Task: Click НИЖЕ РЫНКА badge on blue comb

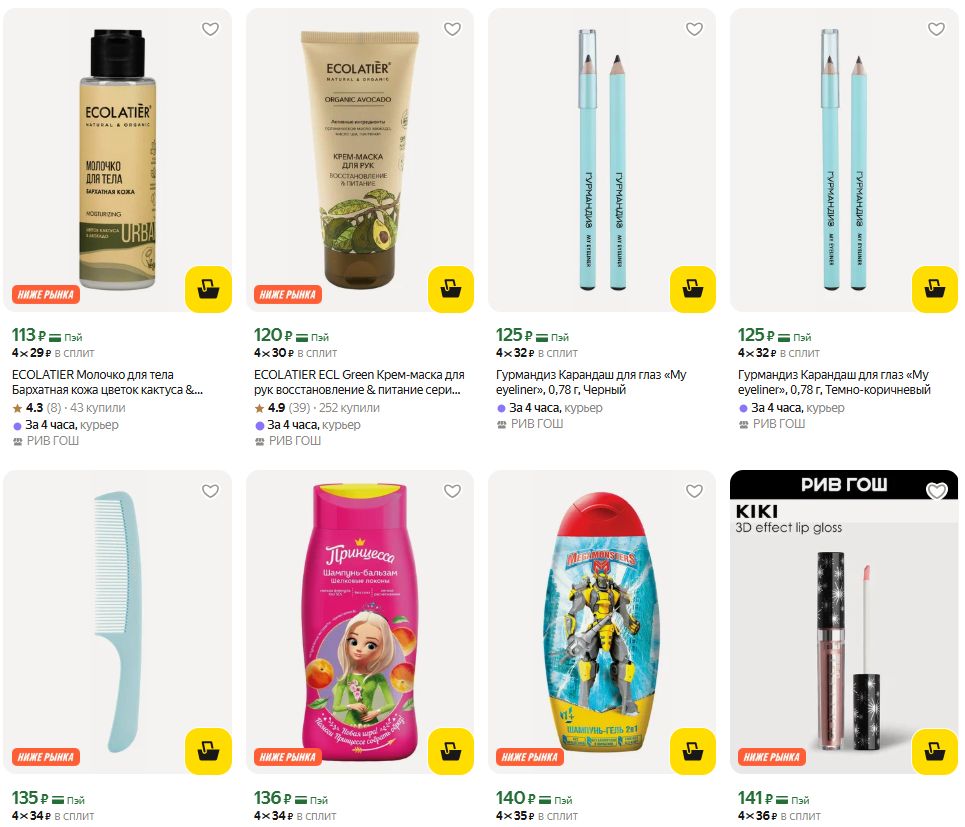Action: [46, 757]
